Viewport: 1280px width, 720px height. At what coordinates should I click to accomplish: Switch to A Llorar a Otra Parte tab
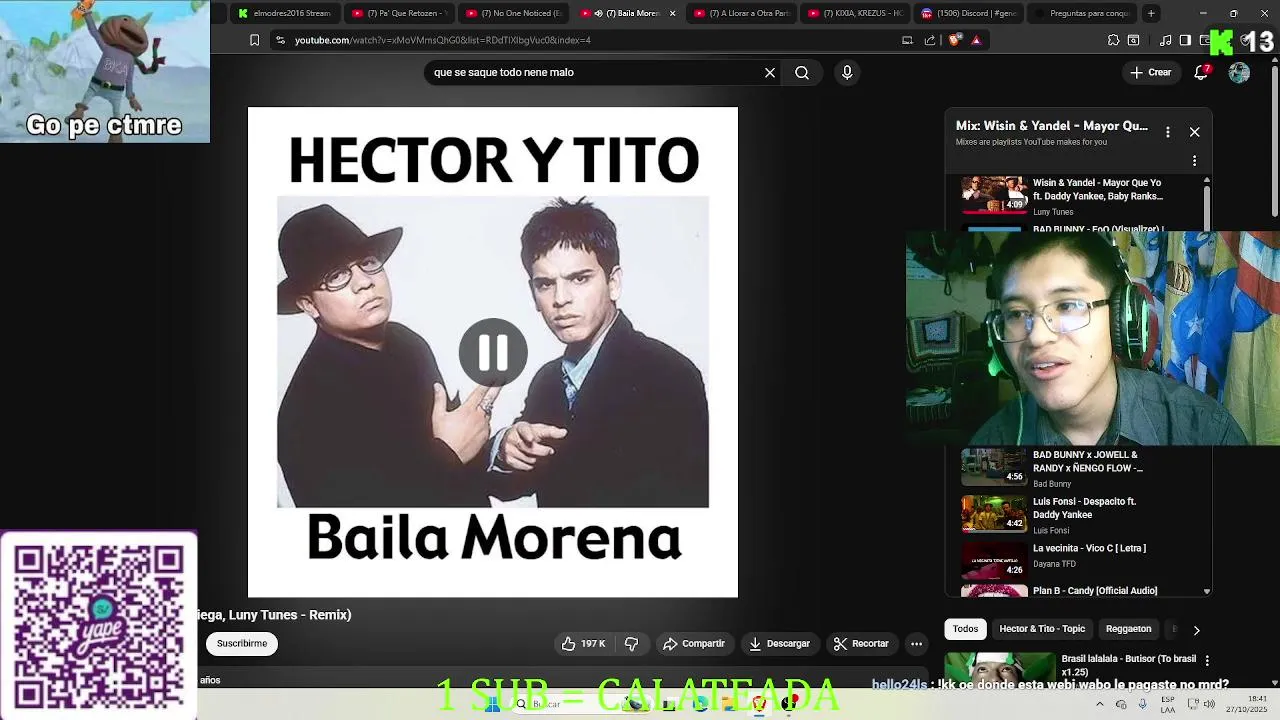740,13
